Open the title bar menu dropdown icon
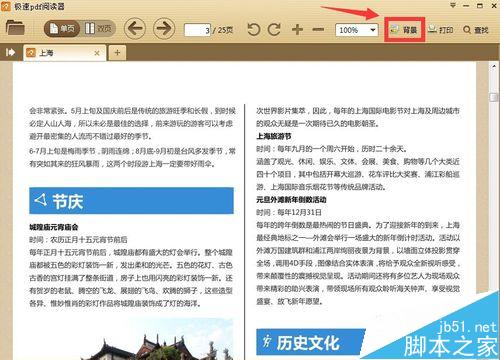 point(453,5)
